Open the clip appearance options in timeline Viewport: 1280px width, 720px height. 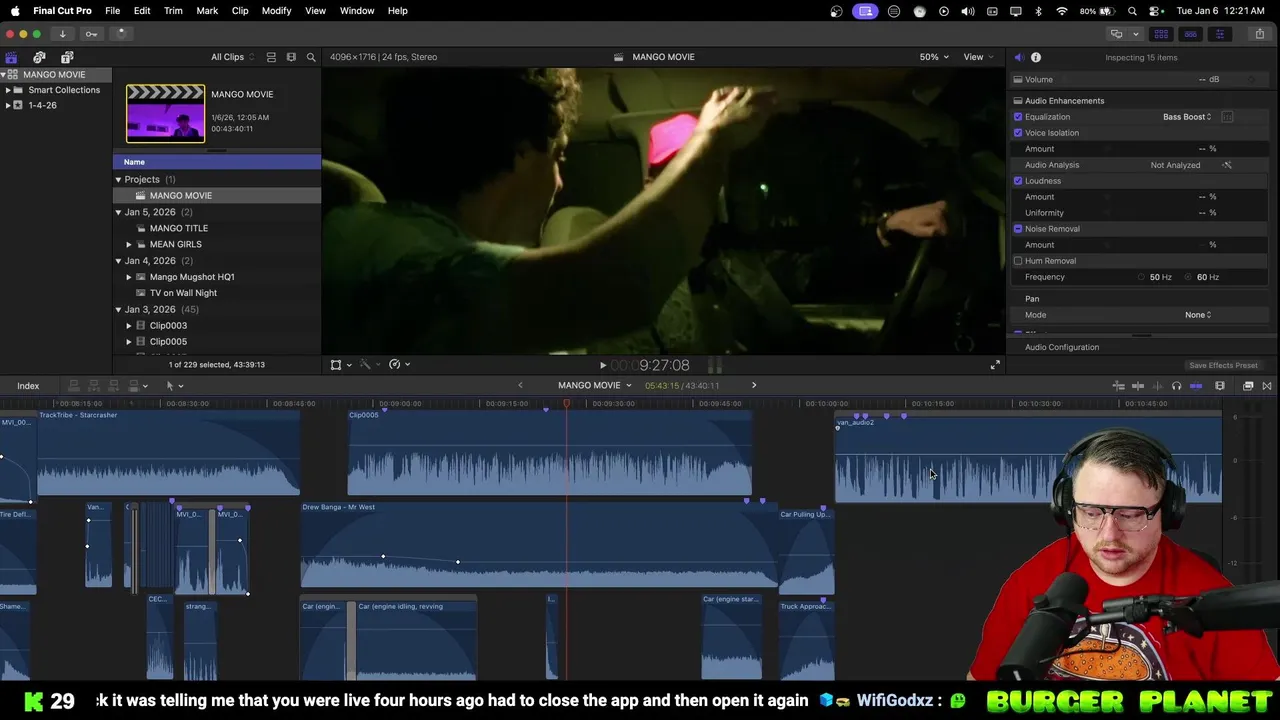pyautogui.click(x=1220, y=386)
